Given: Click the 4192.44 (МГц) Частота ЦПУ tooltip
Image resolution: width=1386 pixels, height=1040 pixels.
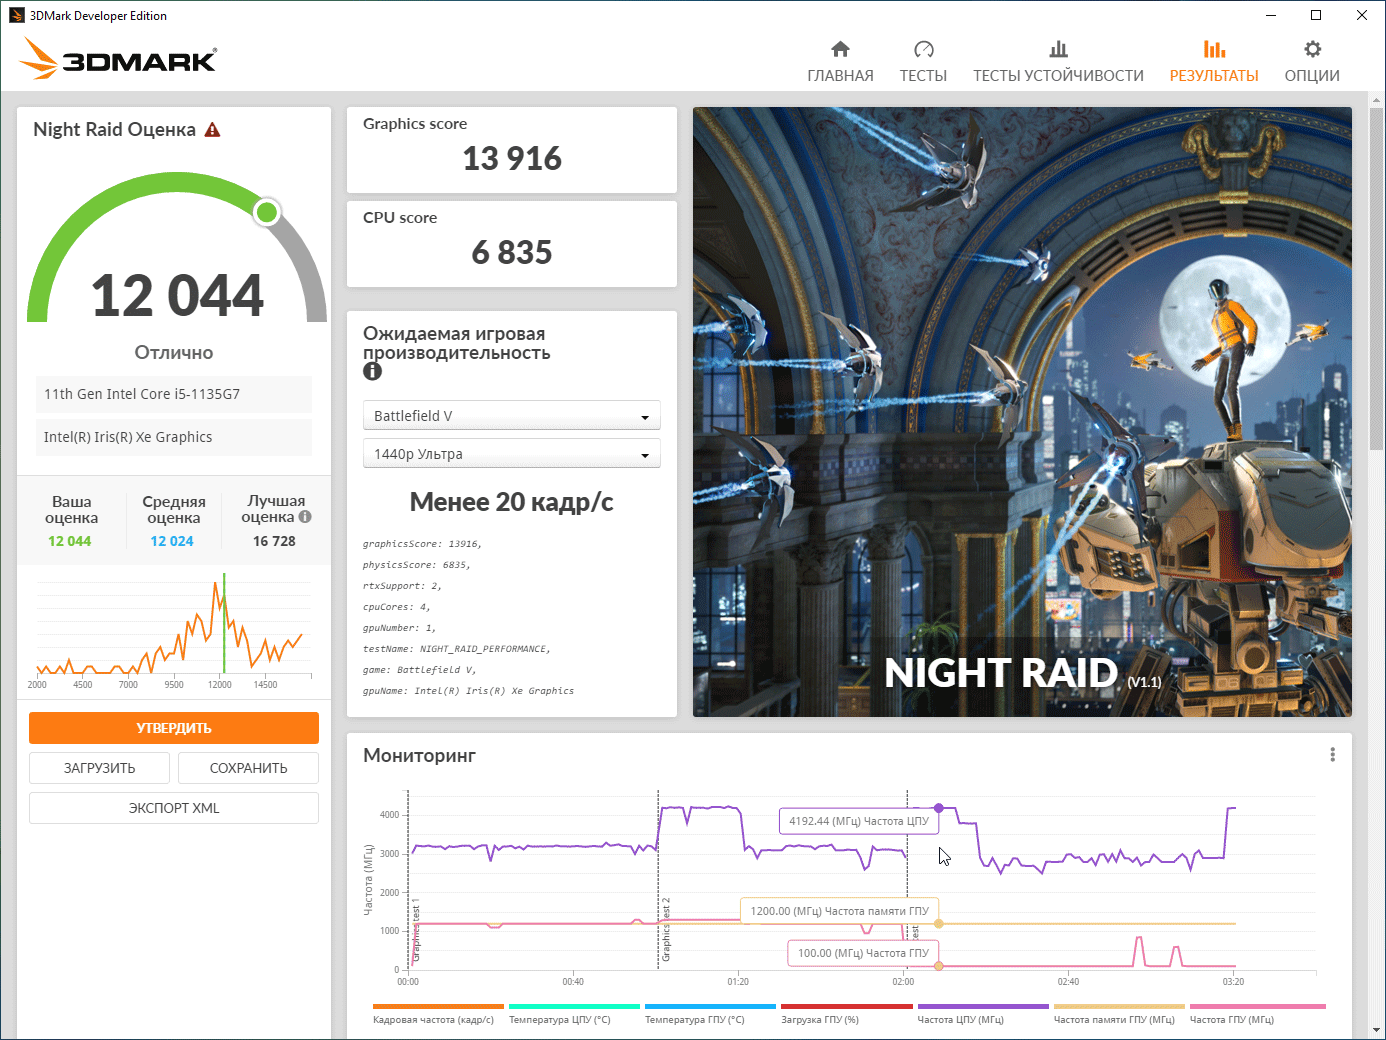Looking at the screenshot, I should 858,821.
